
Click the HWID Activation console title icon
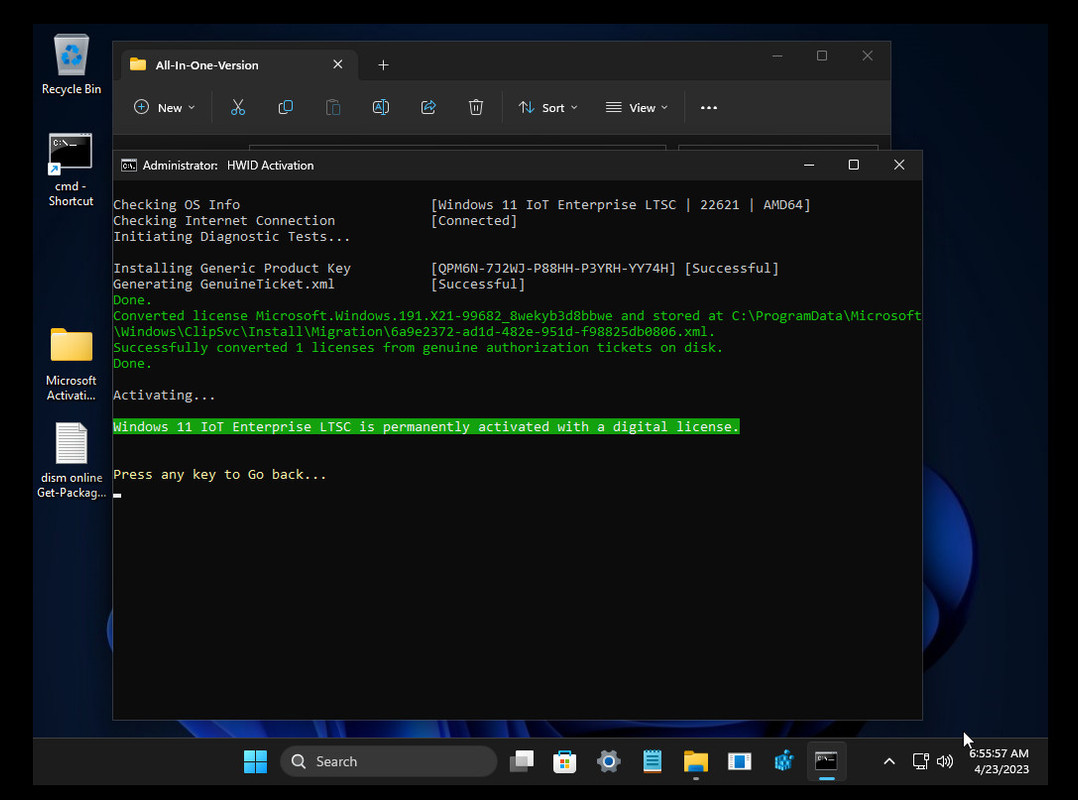129,165
